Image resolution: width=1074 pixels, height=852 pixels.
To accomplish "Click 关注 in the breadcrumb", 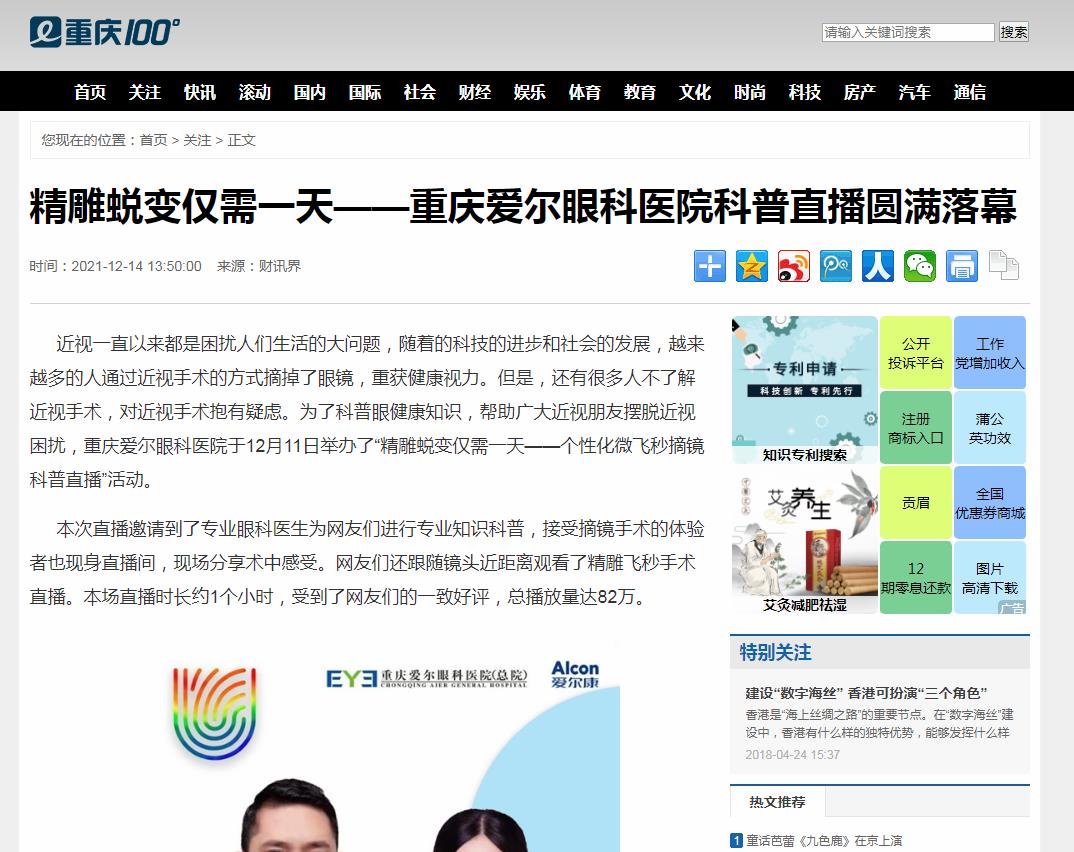I will pos(197,140).
